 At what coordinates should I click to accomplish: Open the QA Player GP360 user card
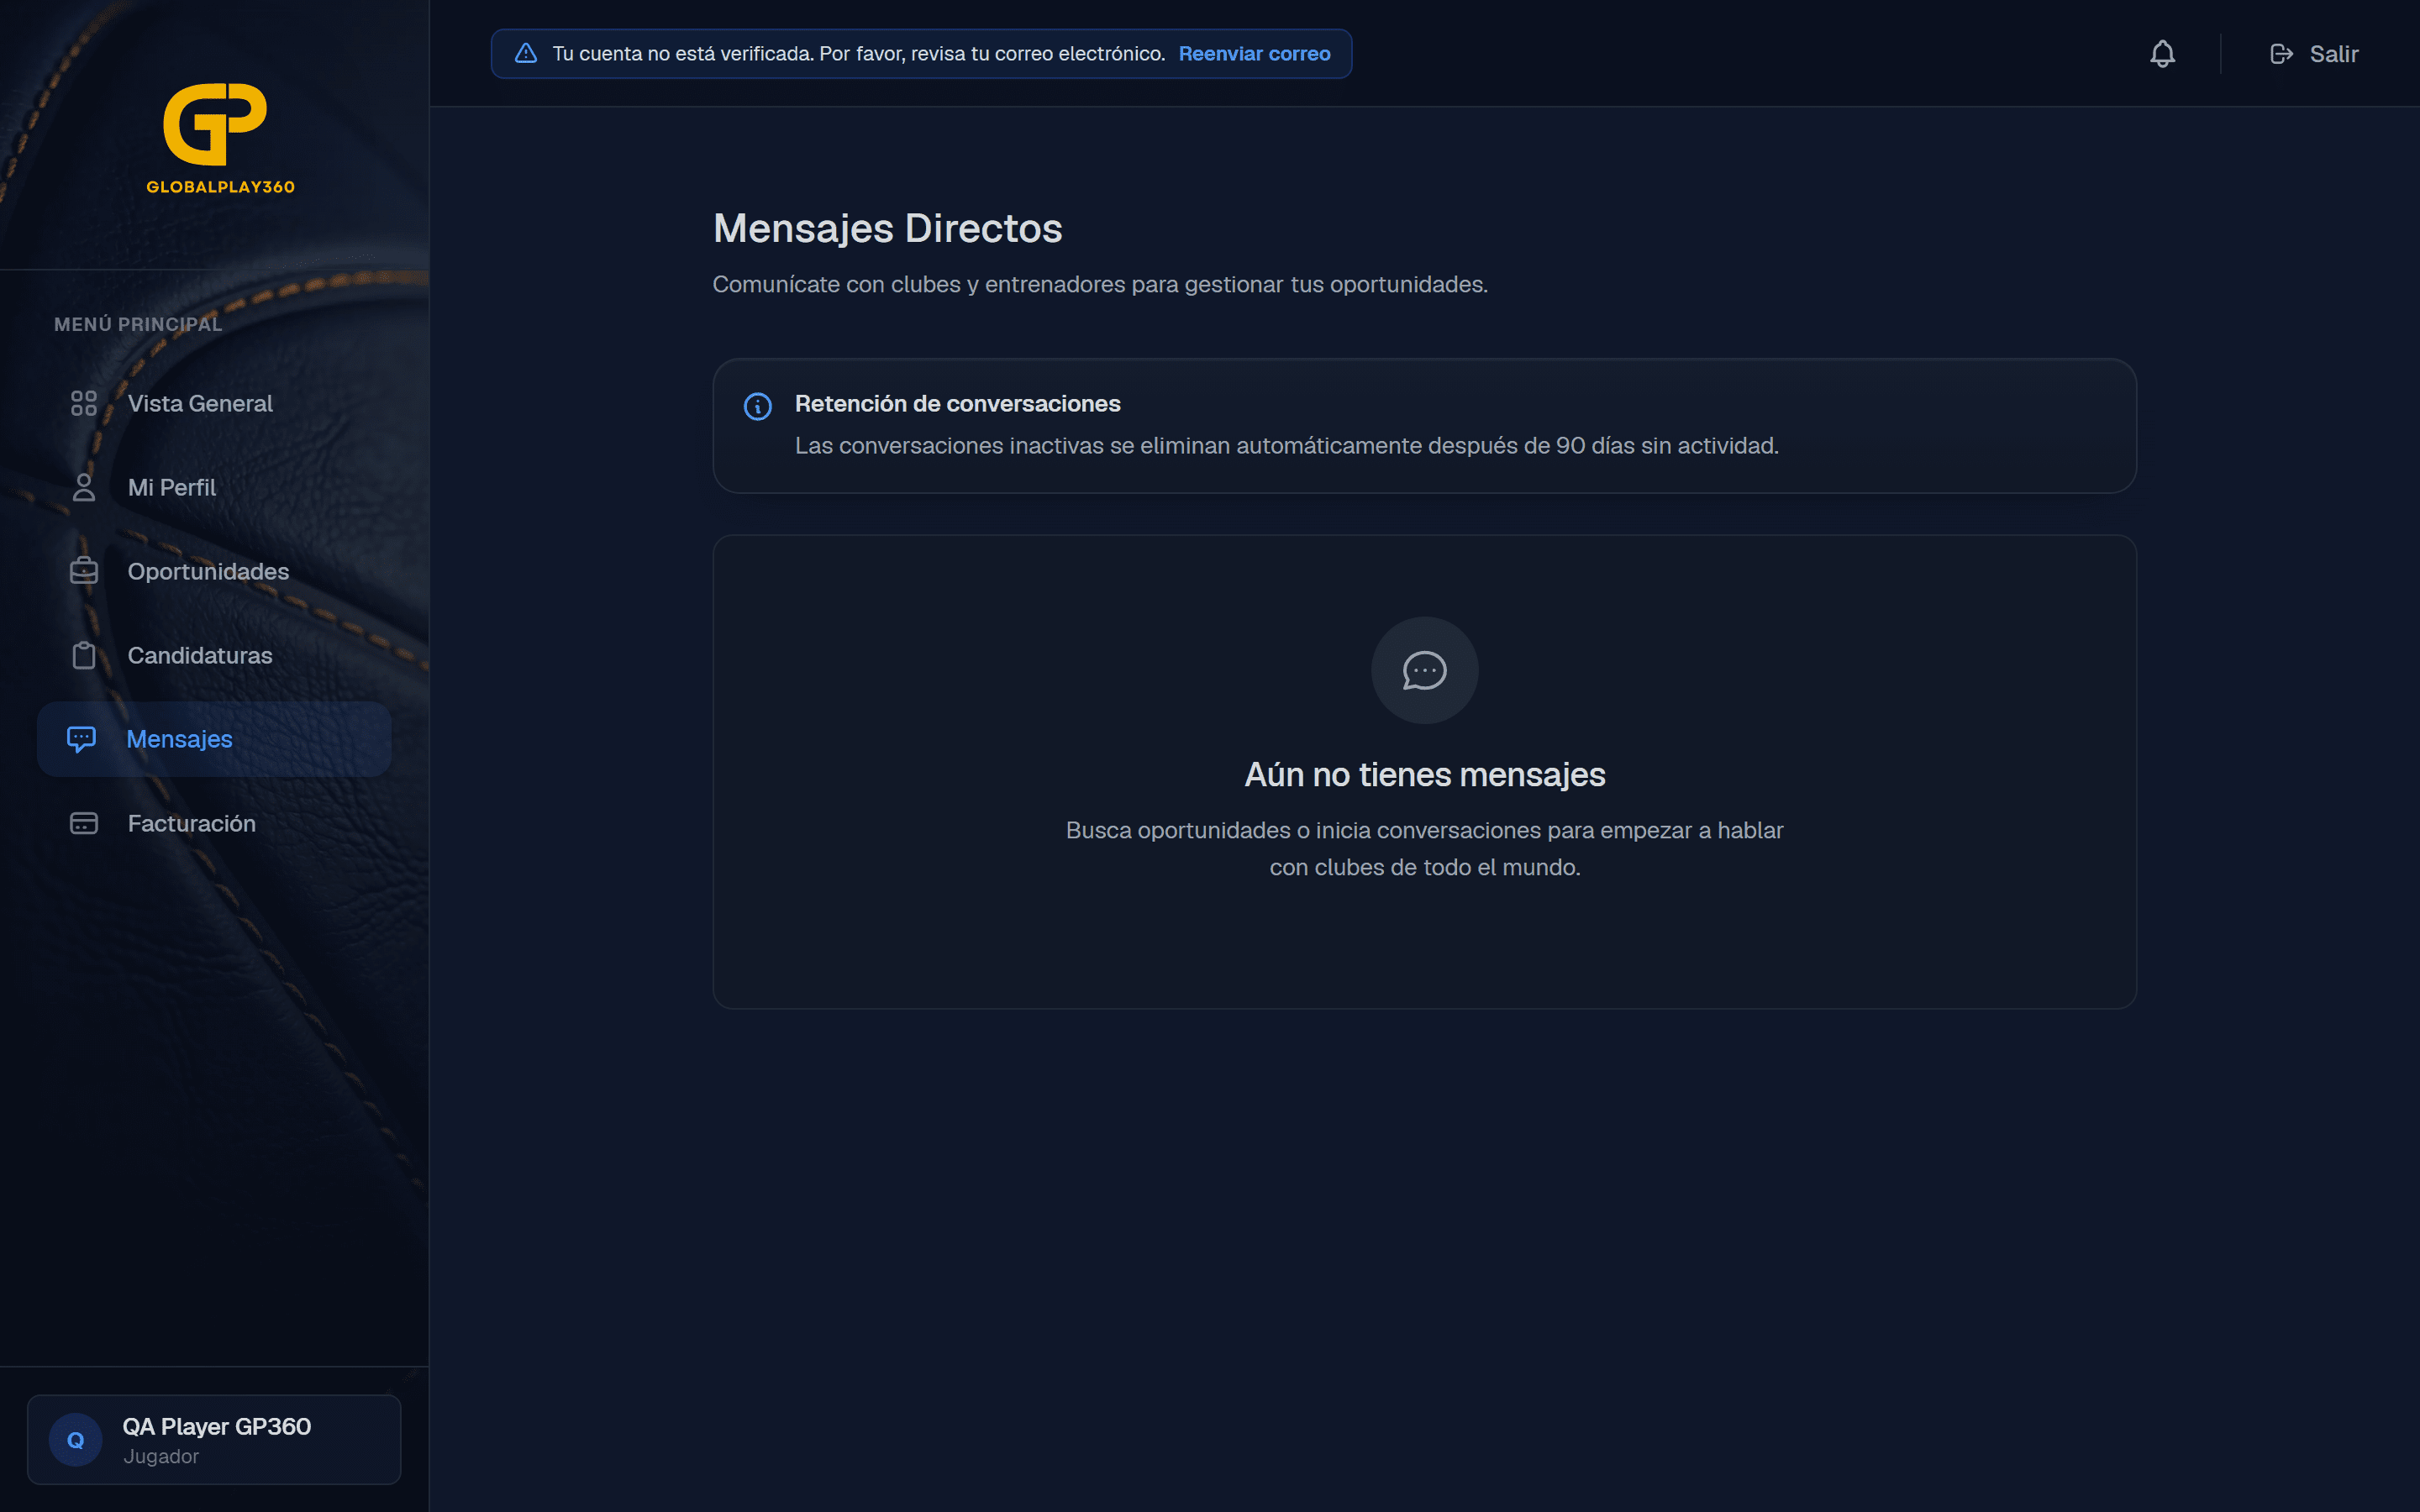coord(214,1440)
